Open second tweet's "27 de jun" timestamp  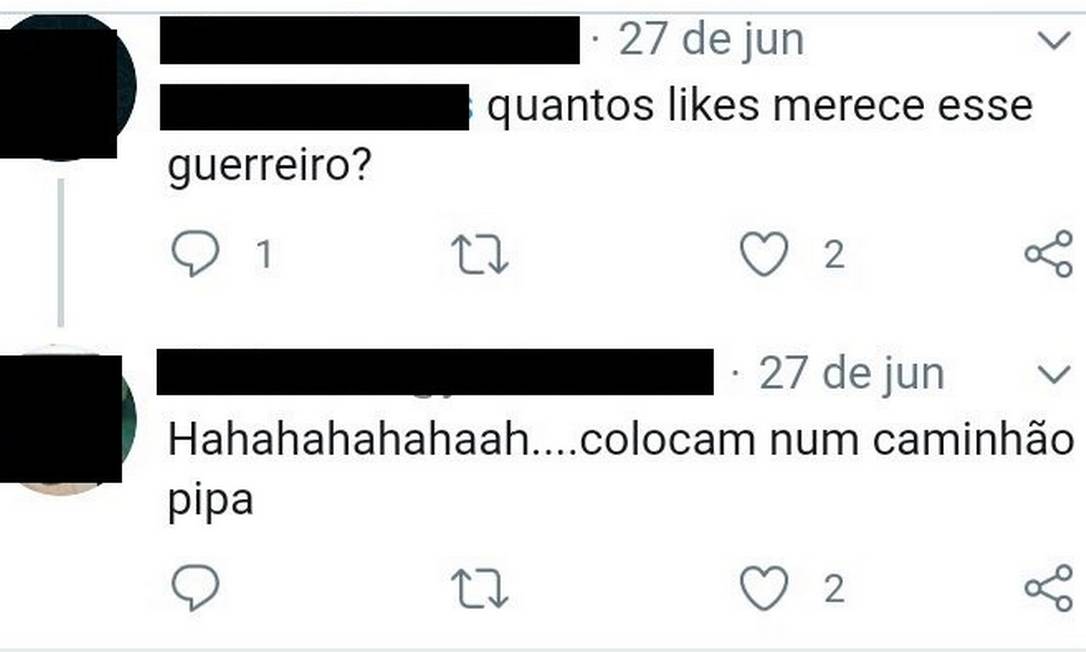click(x=852, y=374)
